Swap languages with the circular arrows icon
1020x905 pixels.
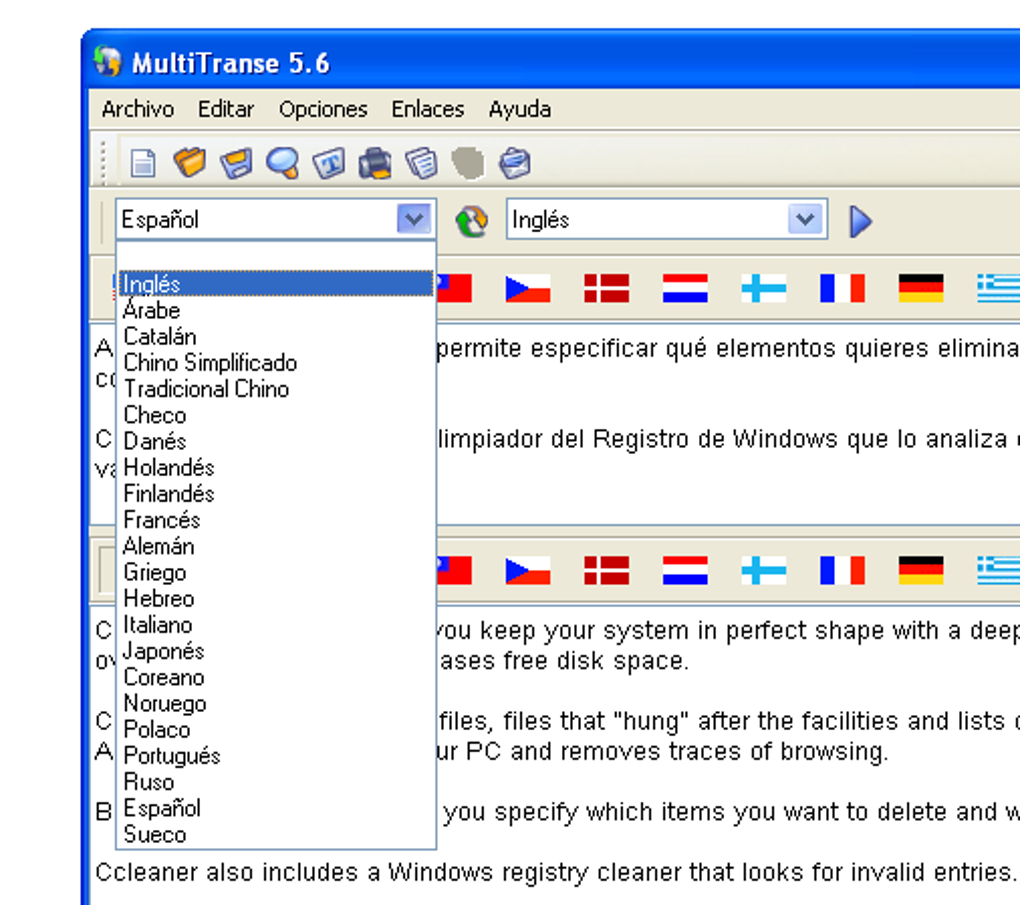pos(472,221)
